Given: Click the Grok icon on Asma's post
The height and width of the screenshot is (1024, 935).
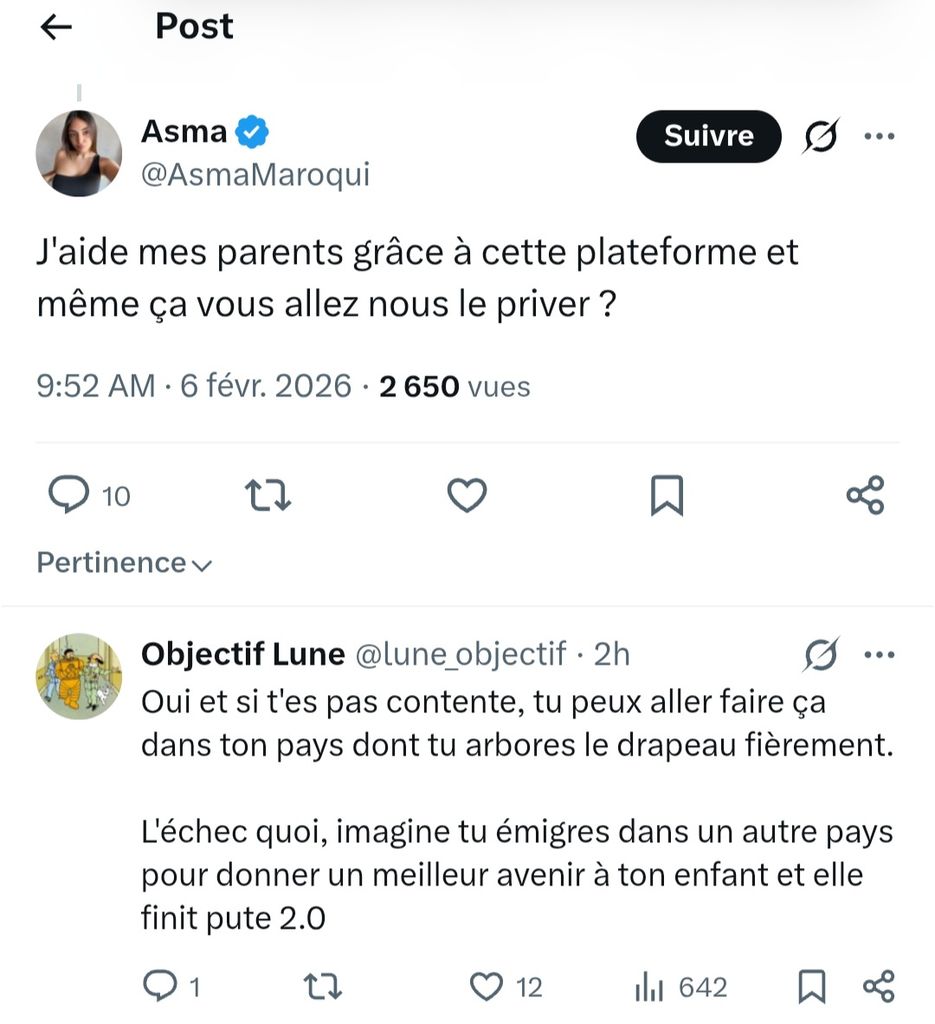Looking at the screenshot, I should 821,136.
